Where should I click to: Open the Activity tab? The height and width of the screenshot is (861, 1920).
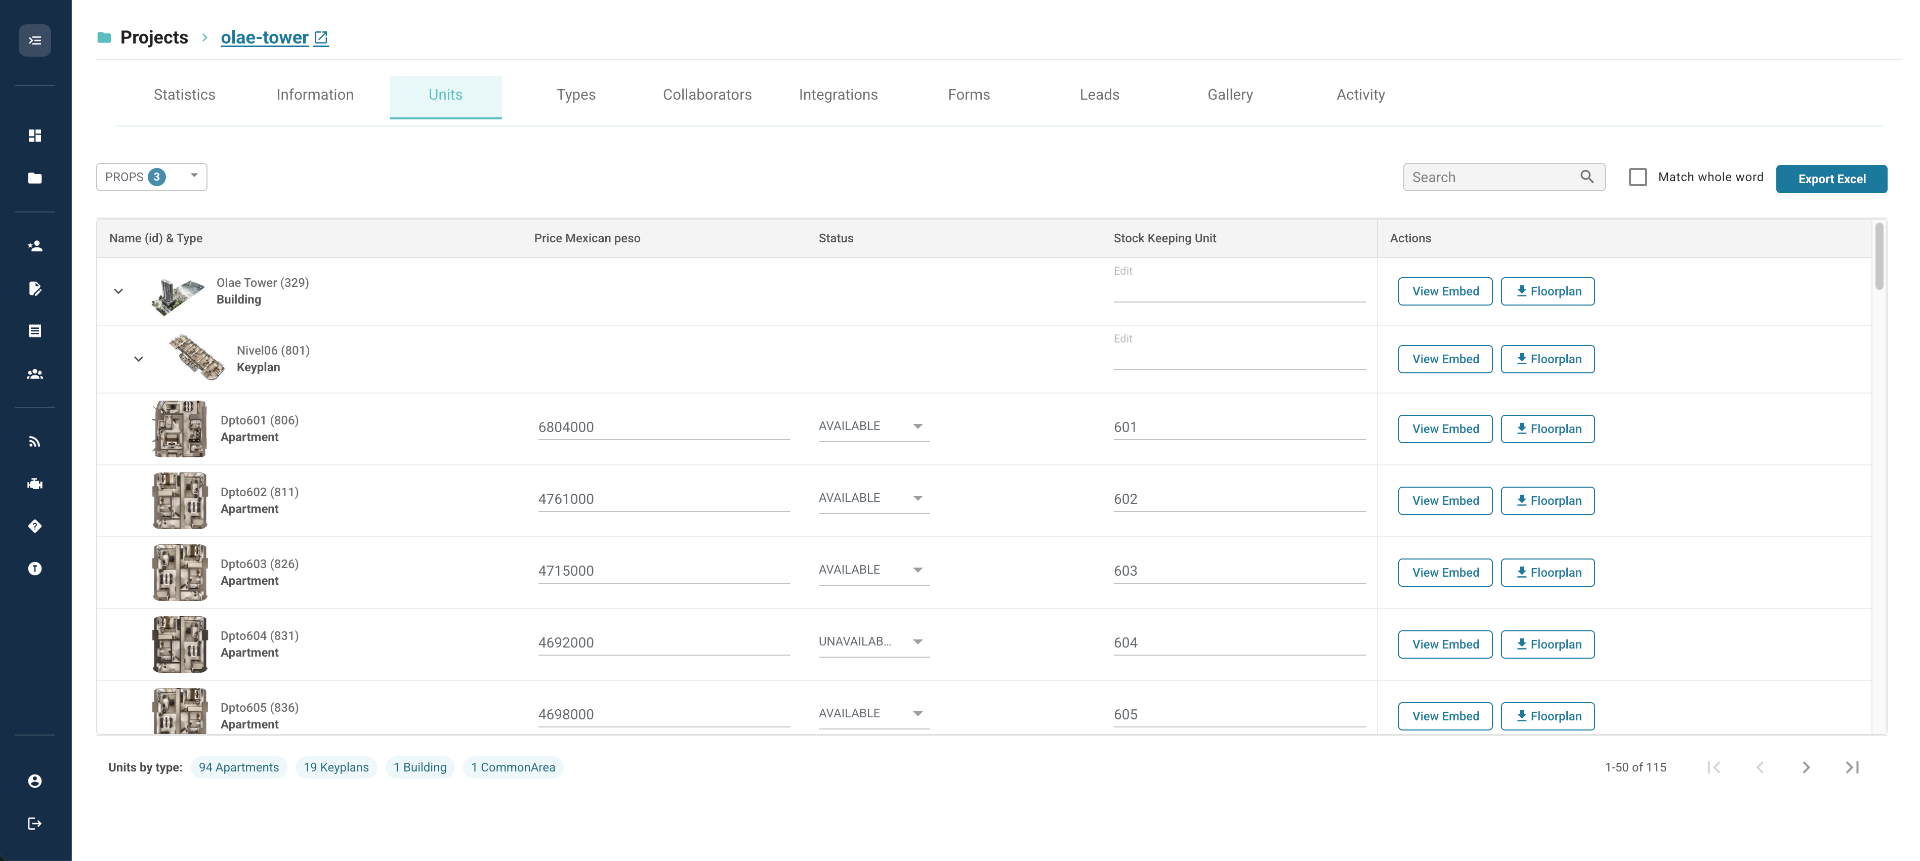pyautogui.click(x=1360, y=95)
